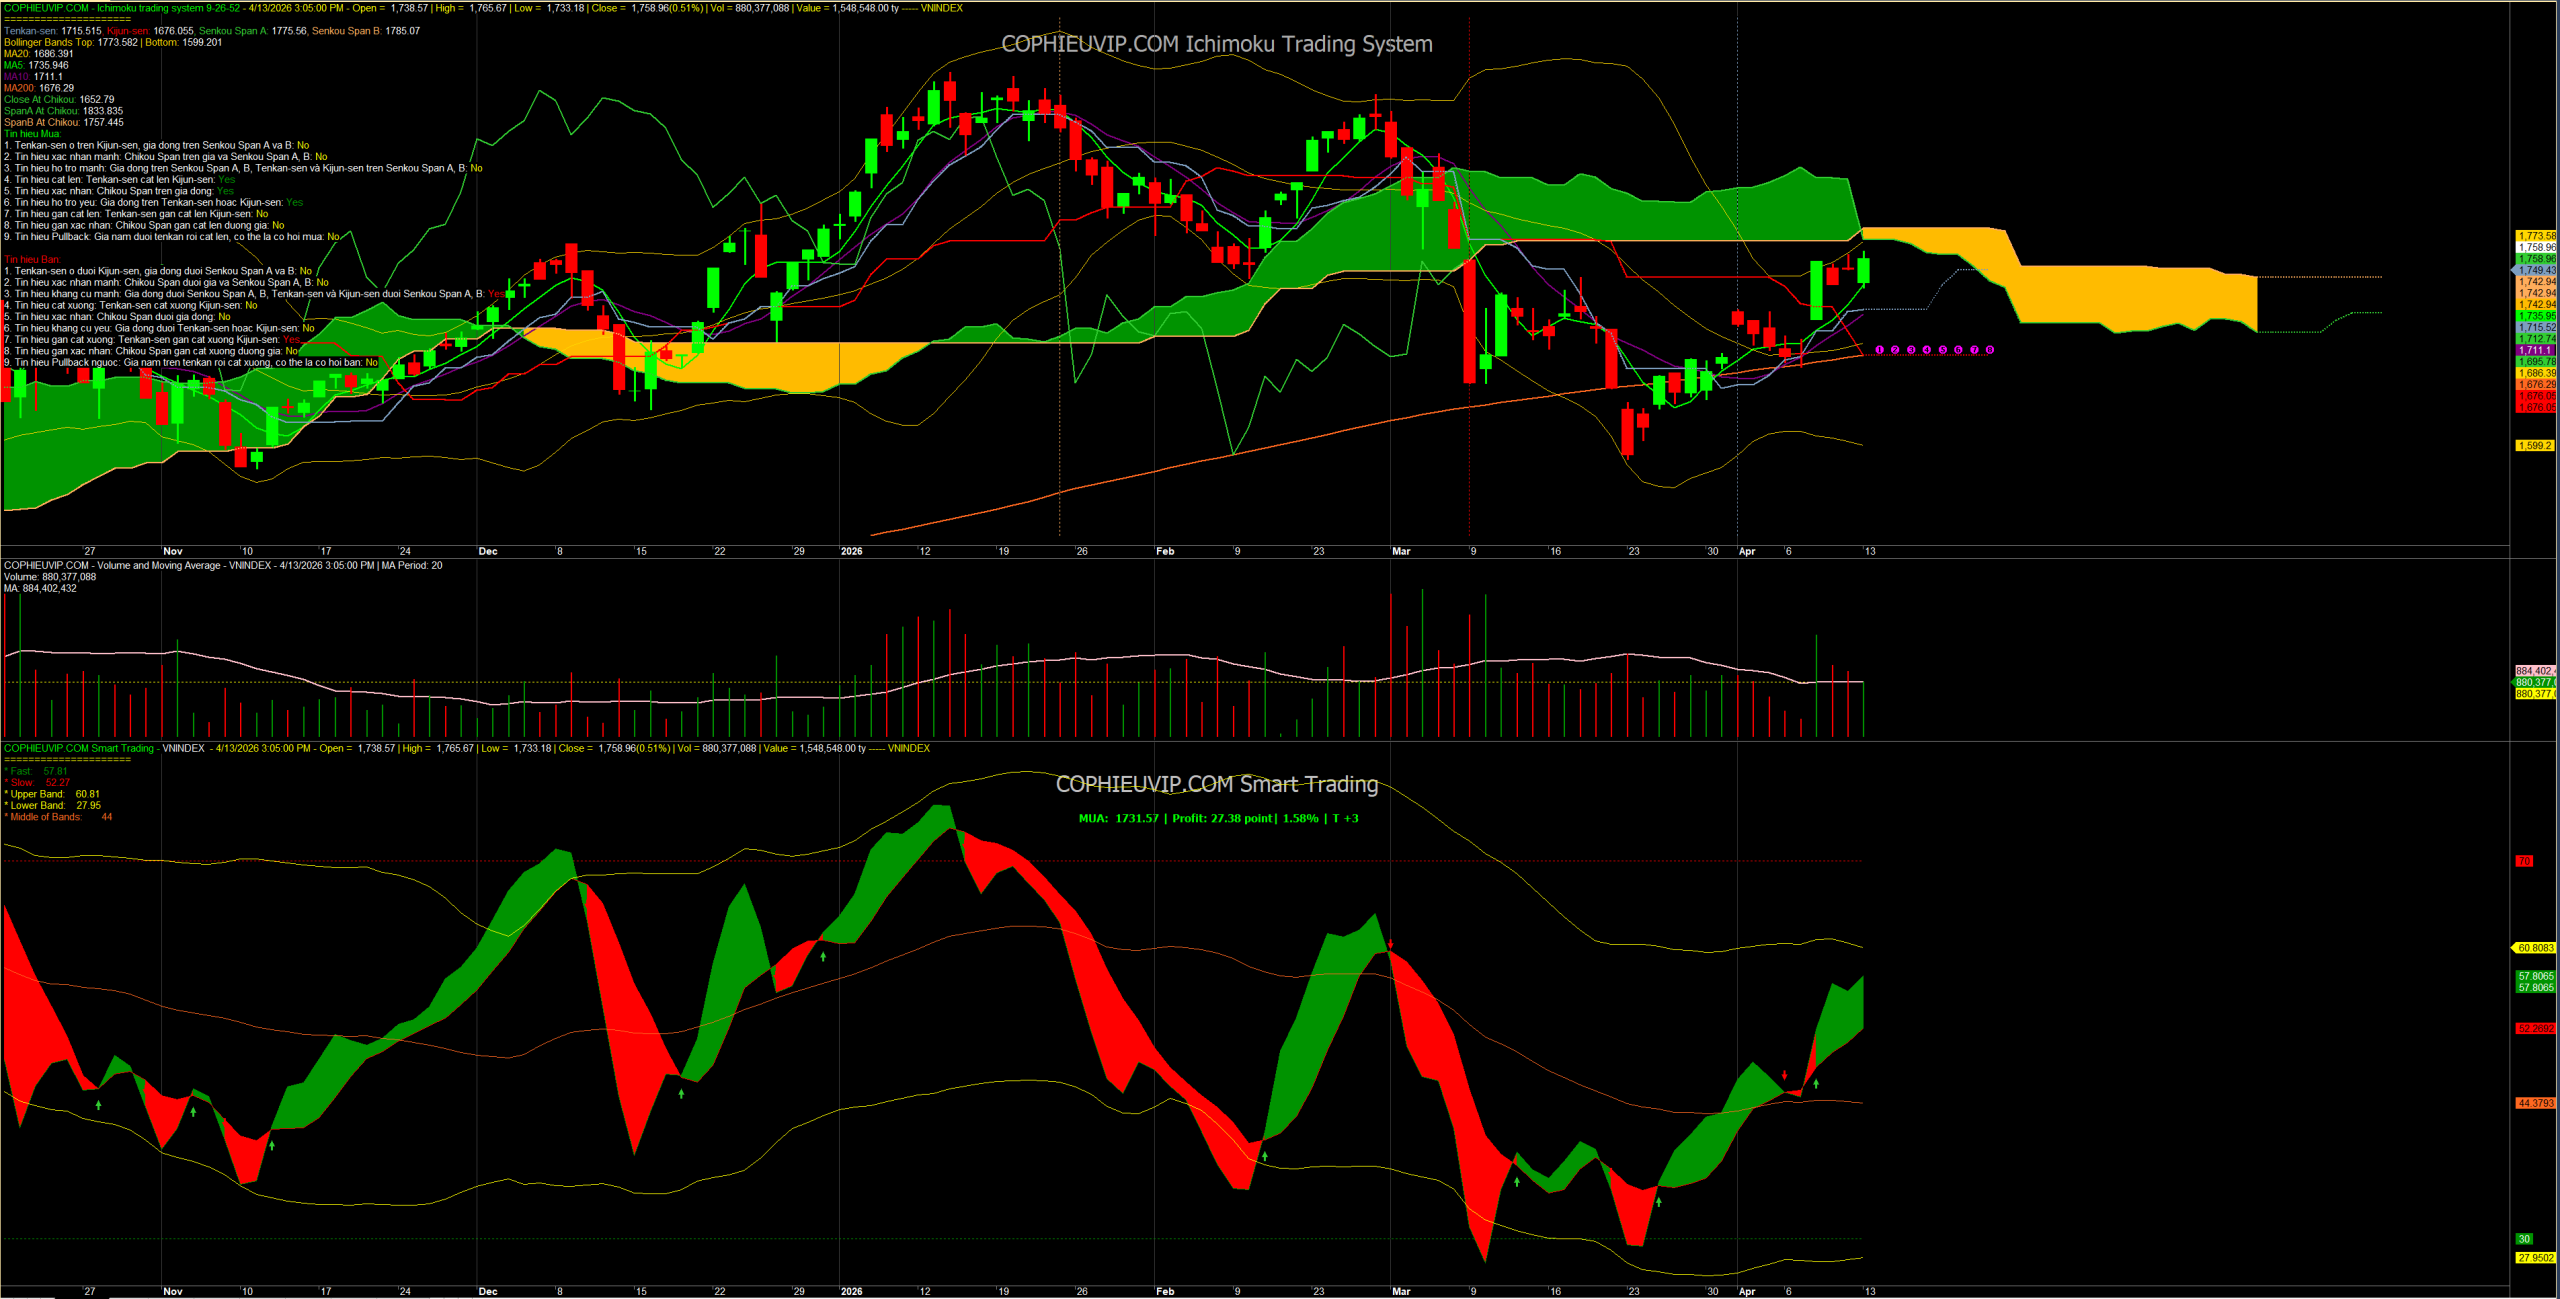The height and width of the screenshot is (1299, 2560).
Task: Click the last green candlestick on April 13
Action: [x=1864, y=270]
